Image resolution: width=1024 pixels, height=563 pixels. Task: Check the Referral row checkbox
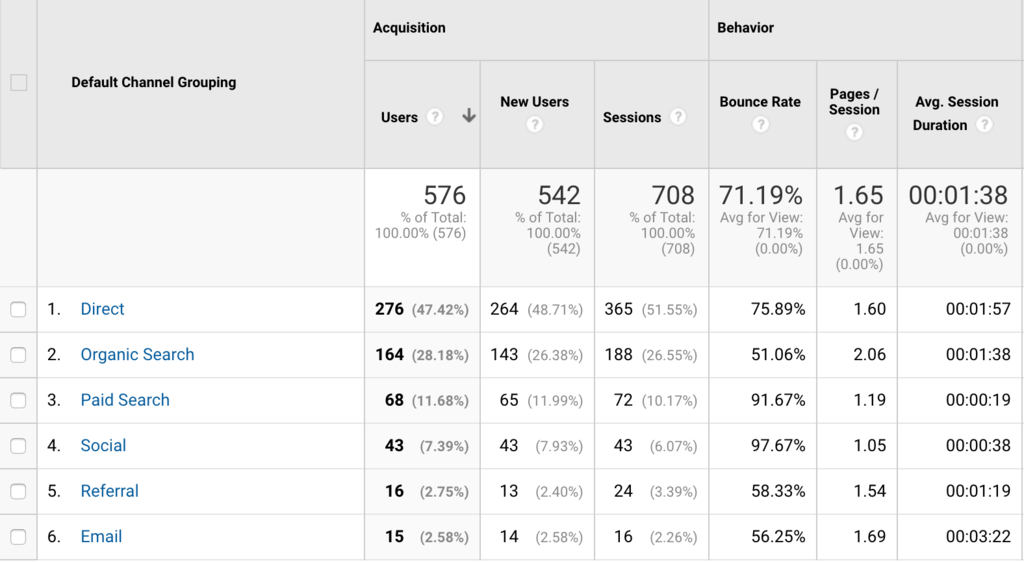coord(18,491)
